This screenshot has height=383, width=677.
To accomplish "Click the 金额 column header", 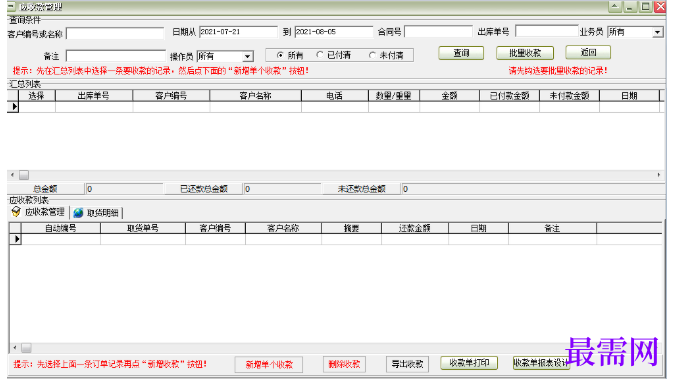I will 449,95.
